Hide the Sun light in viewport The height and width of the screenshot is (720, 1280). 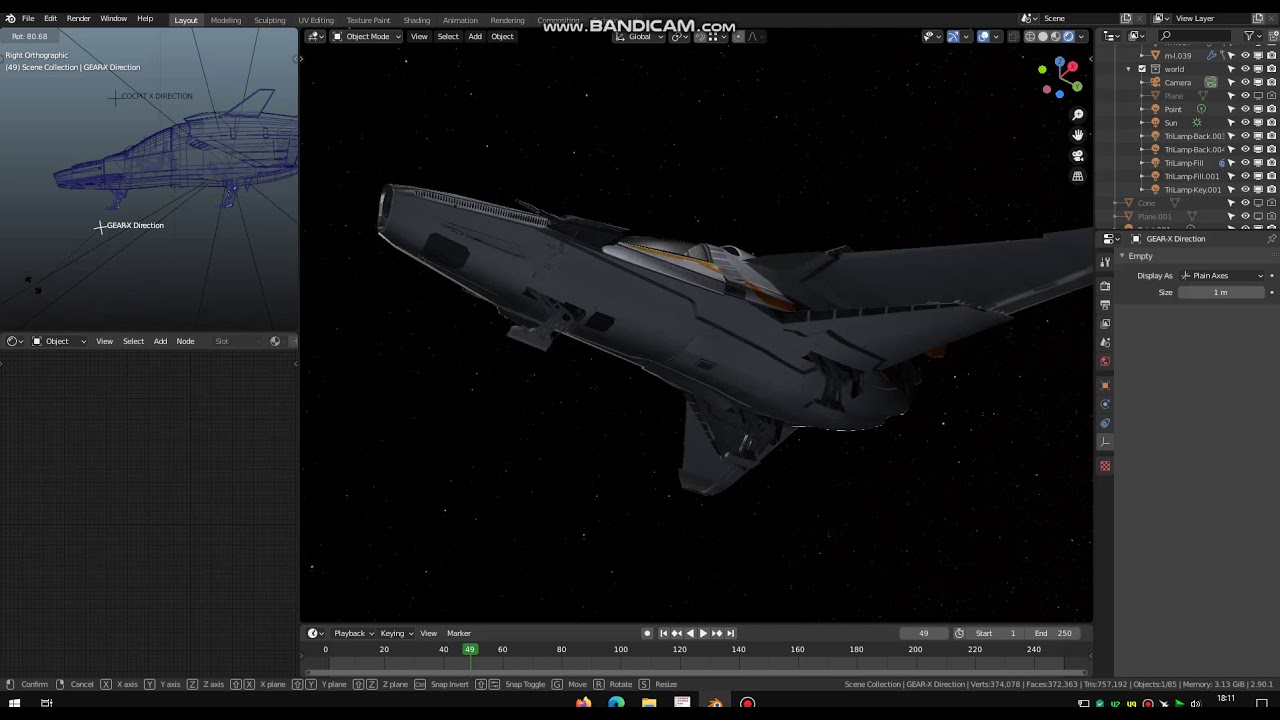[1245, 123]
